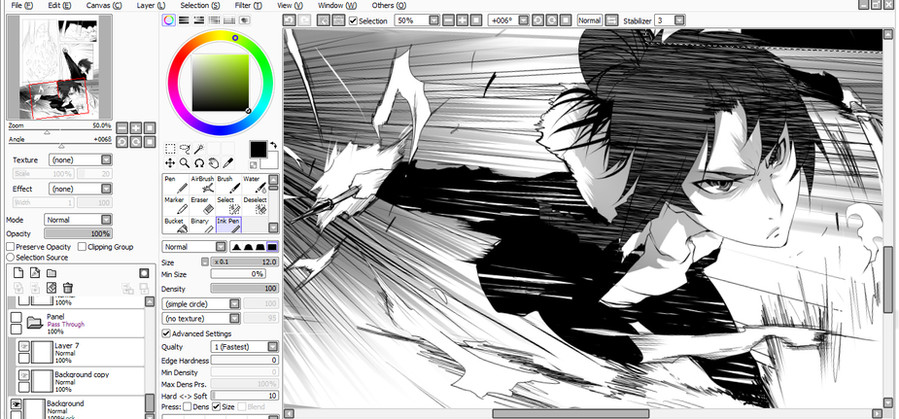The height and width of the screenshot is (419, 899).
Task: Delete the selected layer with trash icon
Action: pos(68,287)
